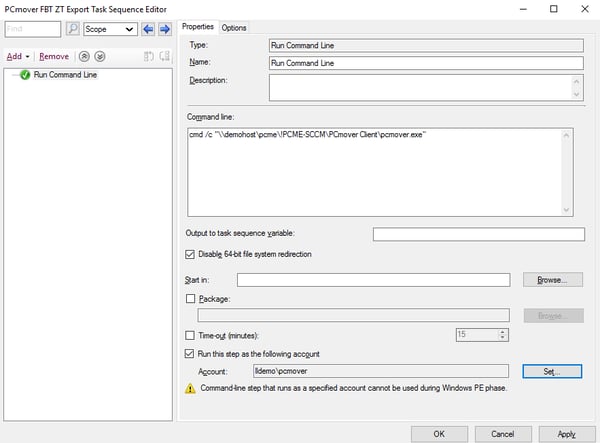Click Remove in the toolbar
The height and width of the screenshot is (443, 600).
click(54, 57)
